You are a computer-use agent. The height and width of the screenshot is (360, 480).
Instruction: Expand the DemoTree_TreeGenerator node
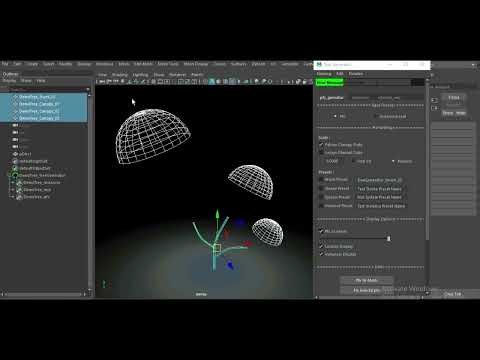tap(9, 175)
